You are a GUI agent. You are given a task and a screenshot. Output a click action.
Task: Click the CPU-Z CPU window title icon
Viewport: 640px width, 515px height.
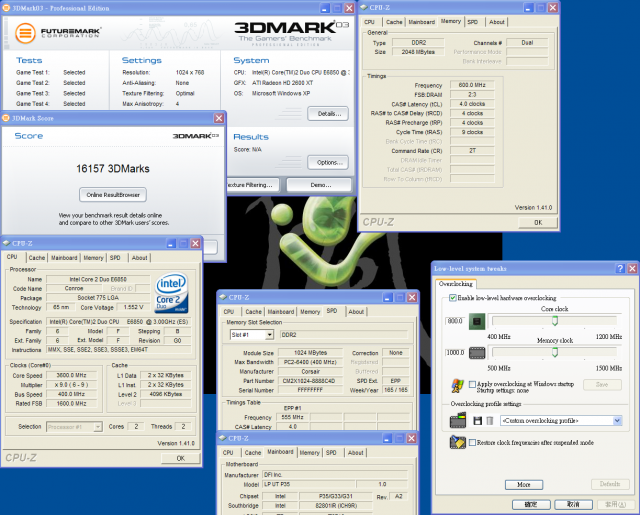pos(6,243)
